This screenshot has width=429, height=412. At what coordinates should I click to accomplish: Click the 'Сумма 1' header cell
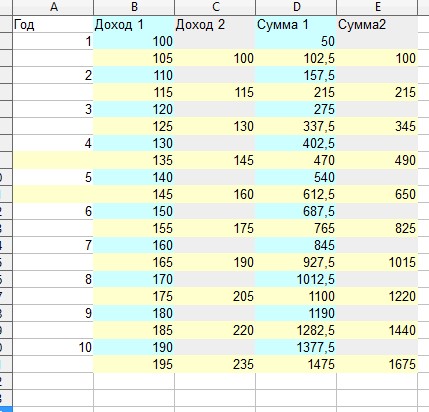pos(296,24)
